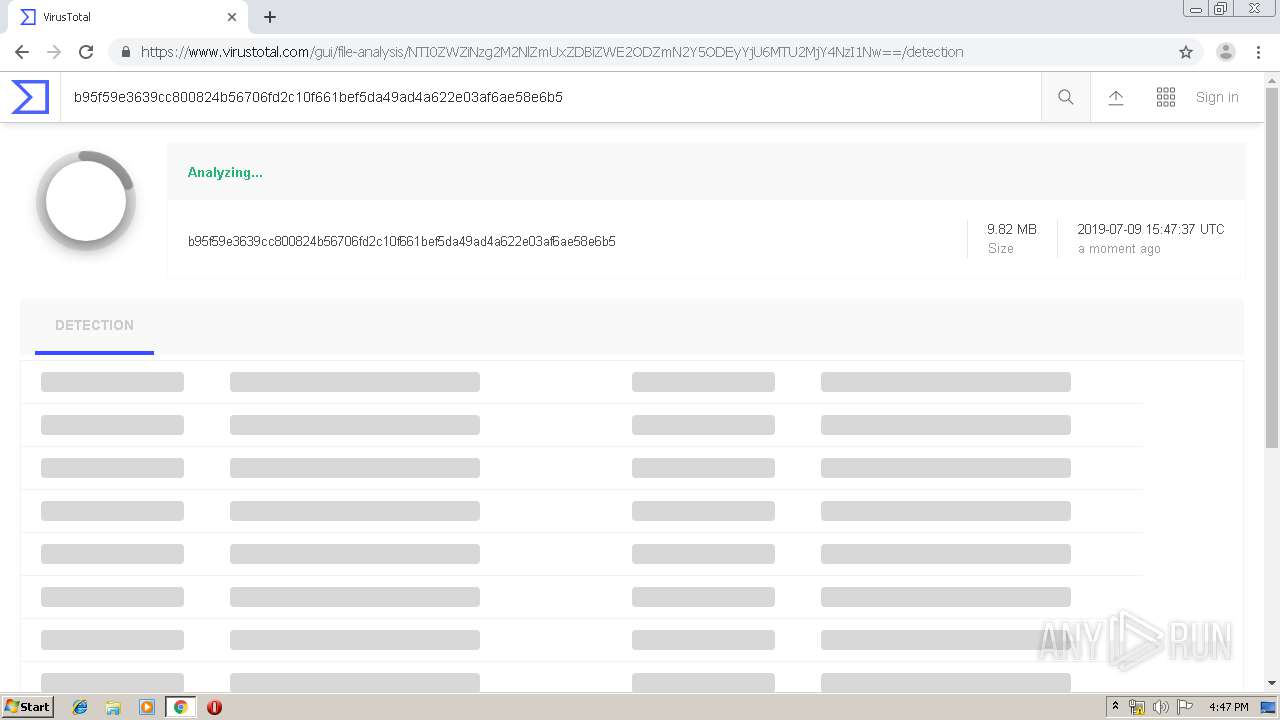
Task: Close the VirusTotal tab
Action: 232,17
